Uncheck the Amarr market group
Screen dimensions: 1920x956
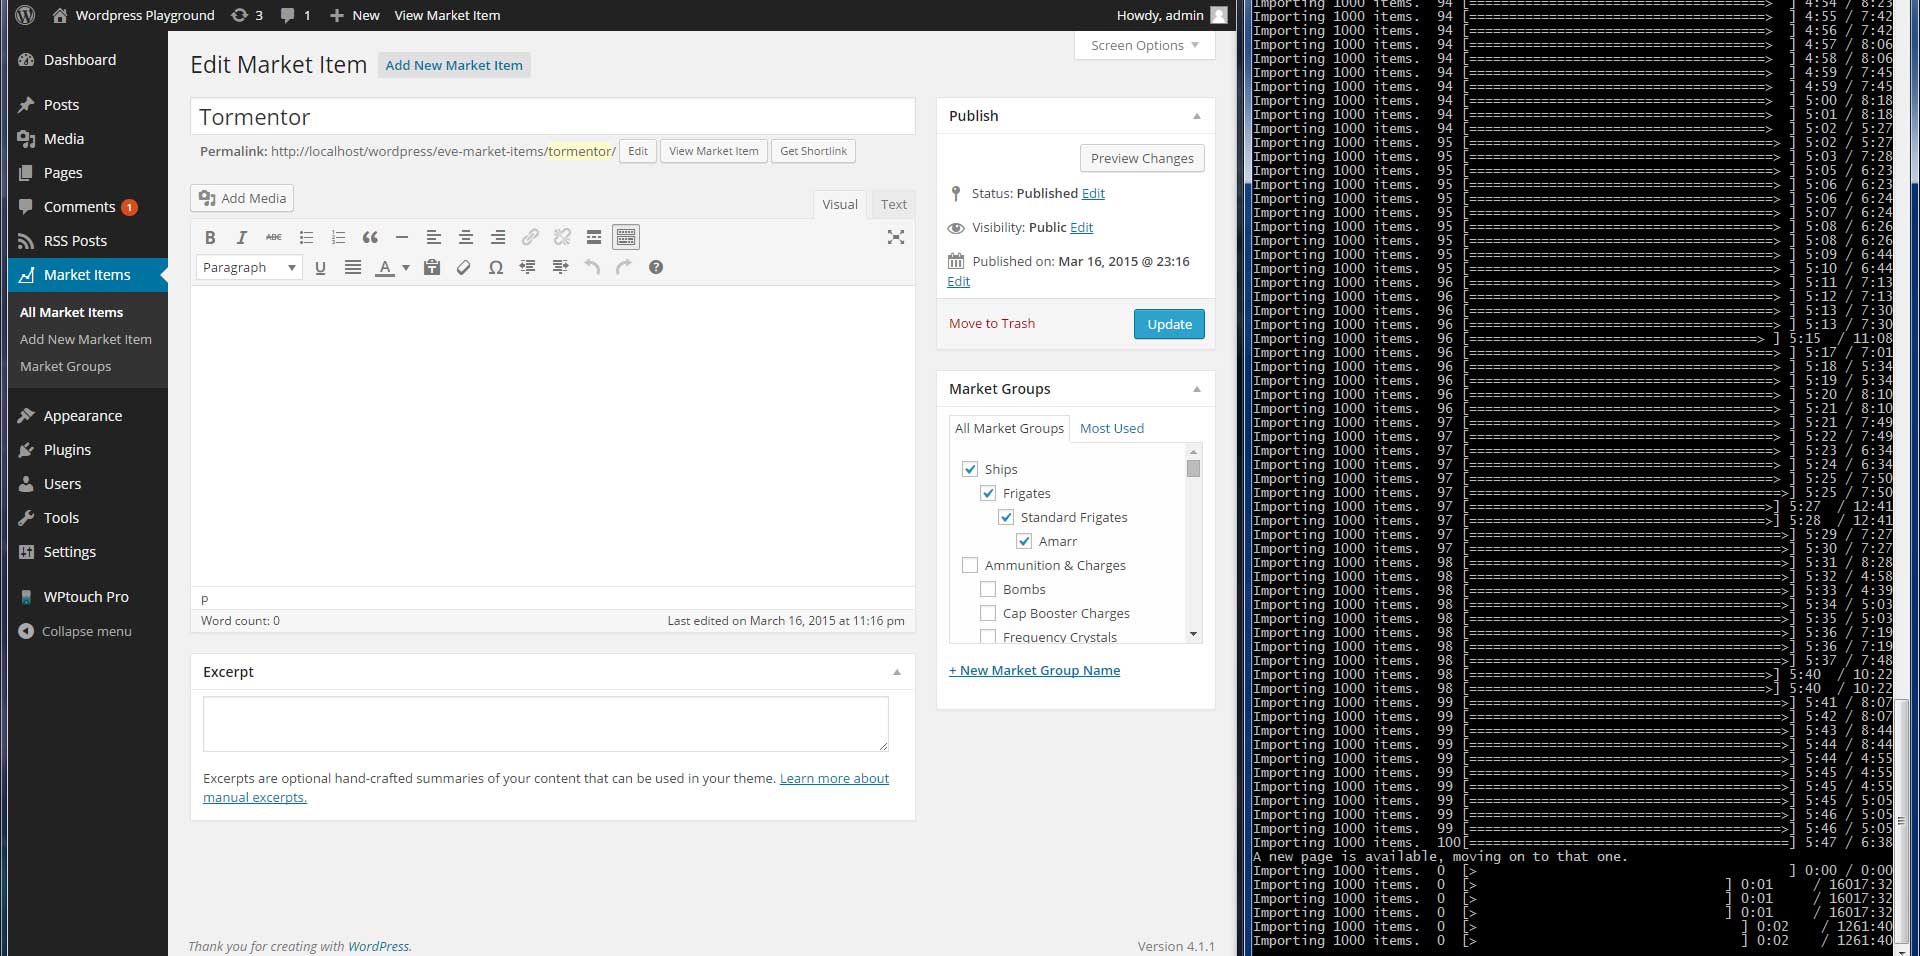1024,541
